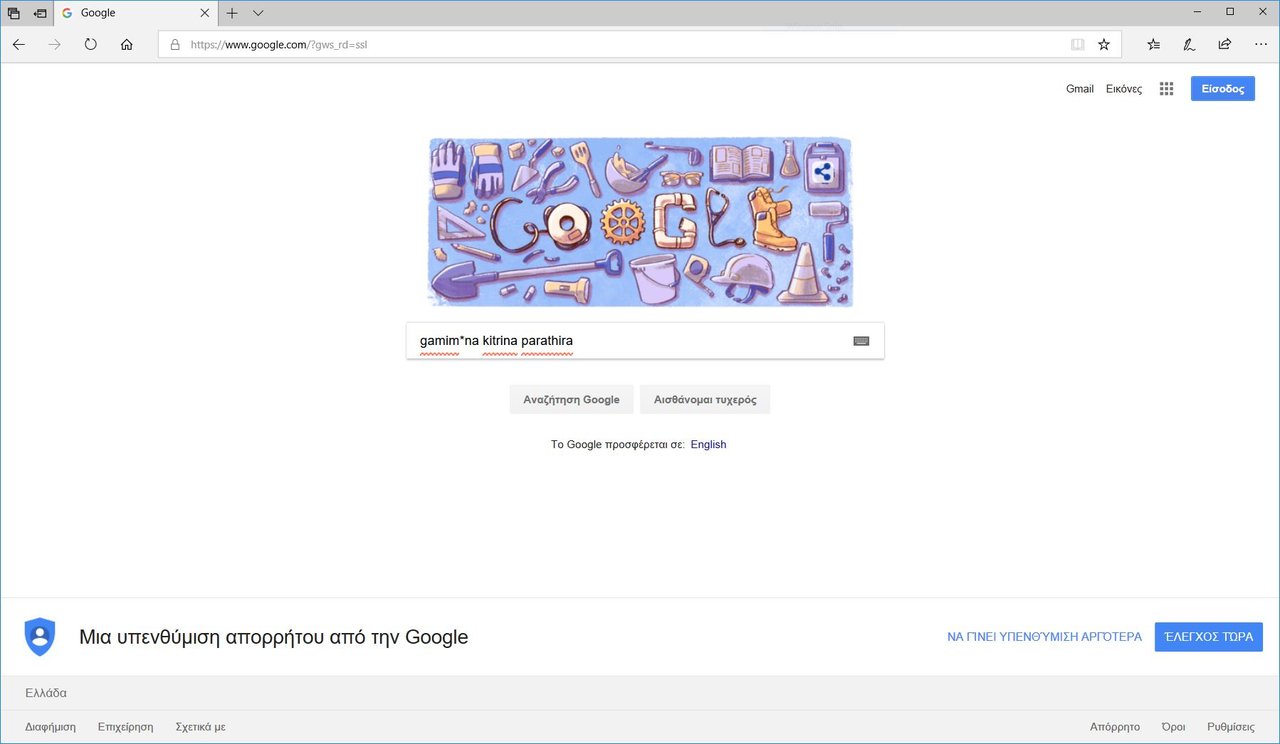Open reading view book icon
This screenshot has height=744, width=1280.
click(x=1077, y=44)
